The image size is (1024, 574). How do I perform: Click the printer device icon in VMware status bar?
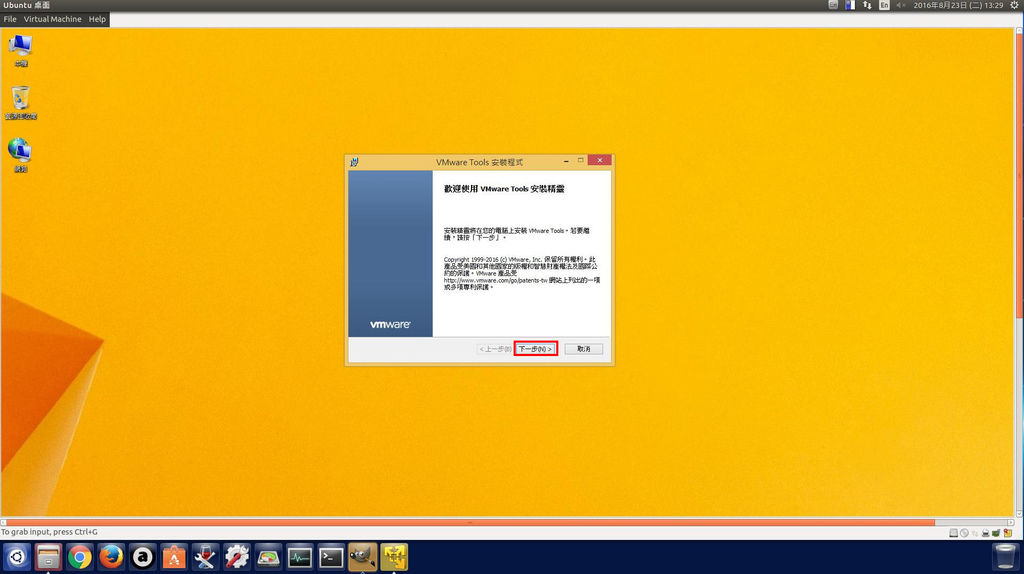(x=985, y=533)
